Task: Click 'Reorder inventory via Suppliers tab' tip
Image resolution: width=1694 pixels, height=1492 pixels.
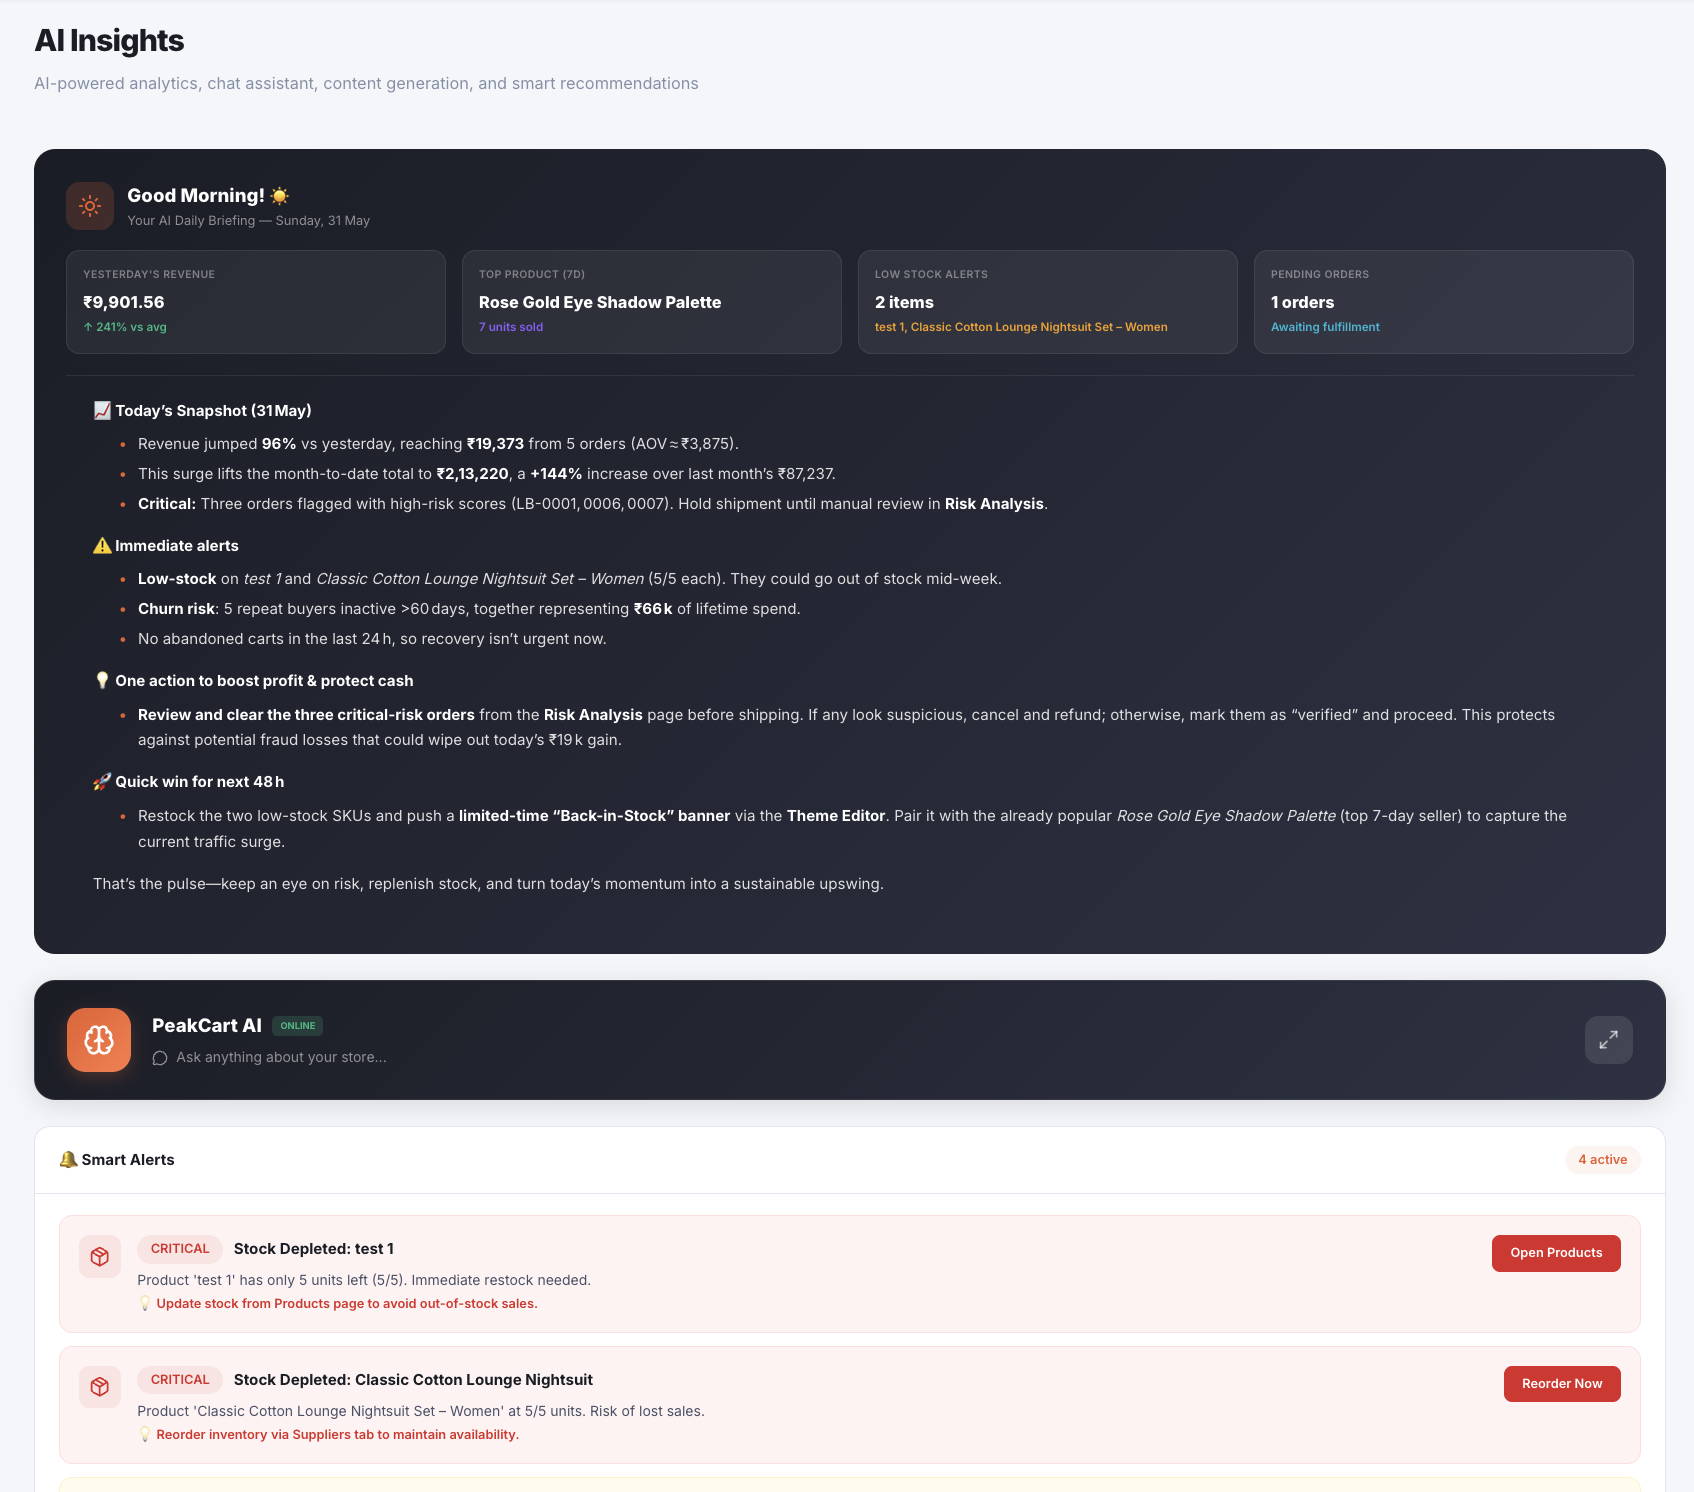Action: tap(338, 1435)
